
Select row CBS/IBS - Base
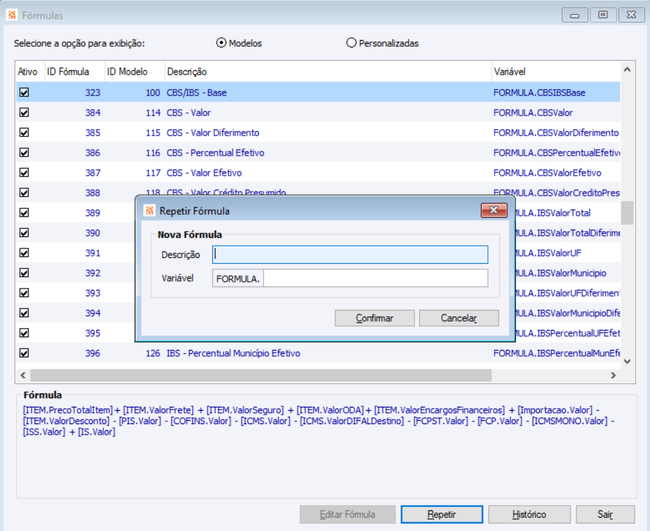pos(318,92)
